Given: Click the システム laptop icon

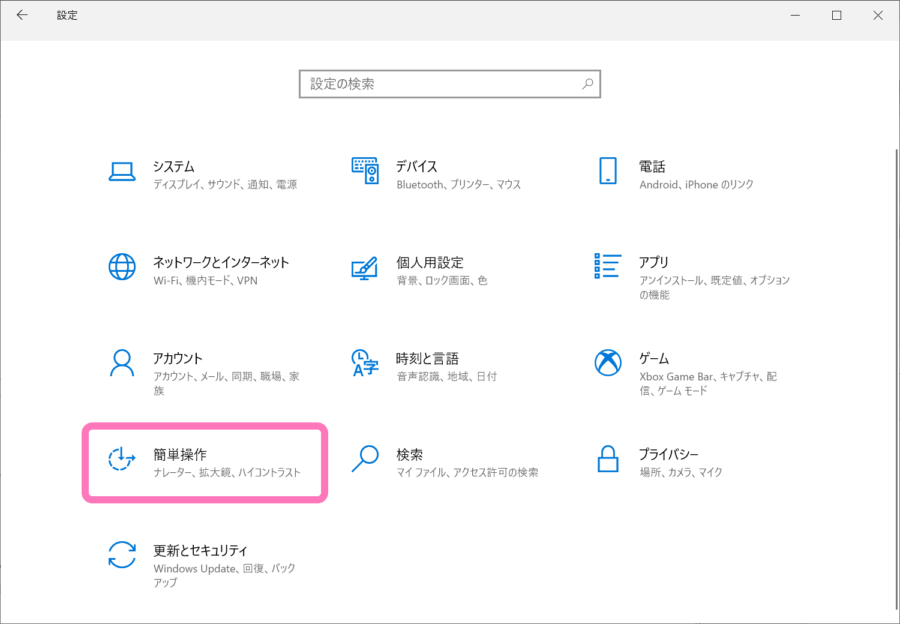Looking at the screenshot, I should click(121, 172).
